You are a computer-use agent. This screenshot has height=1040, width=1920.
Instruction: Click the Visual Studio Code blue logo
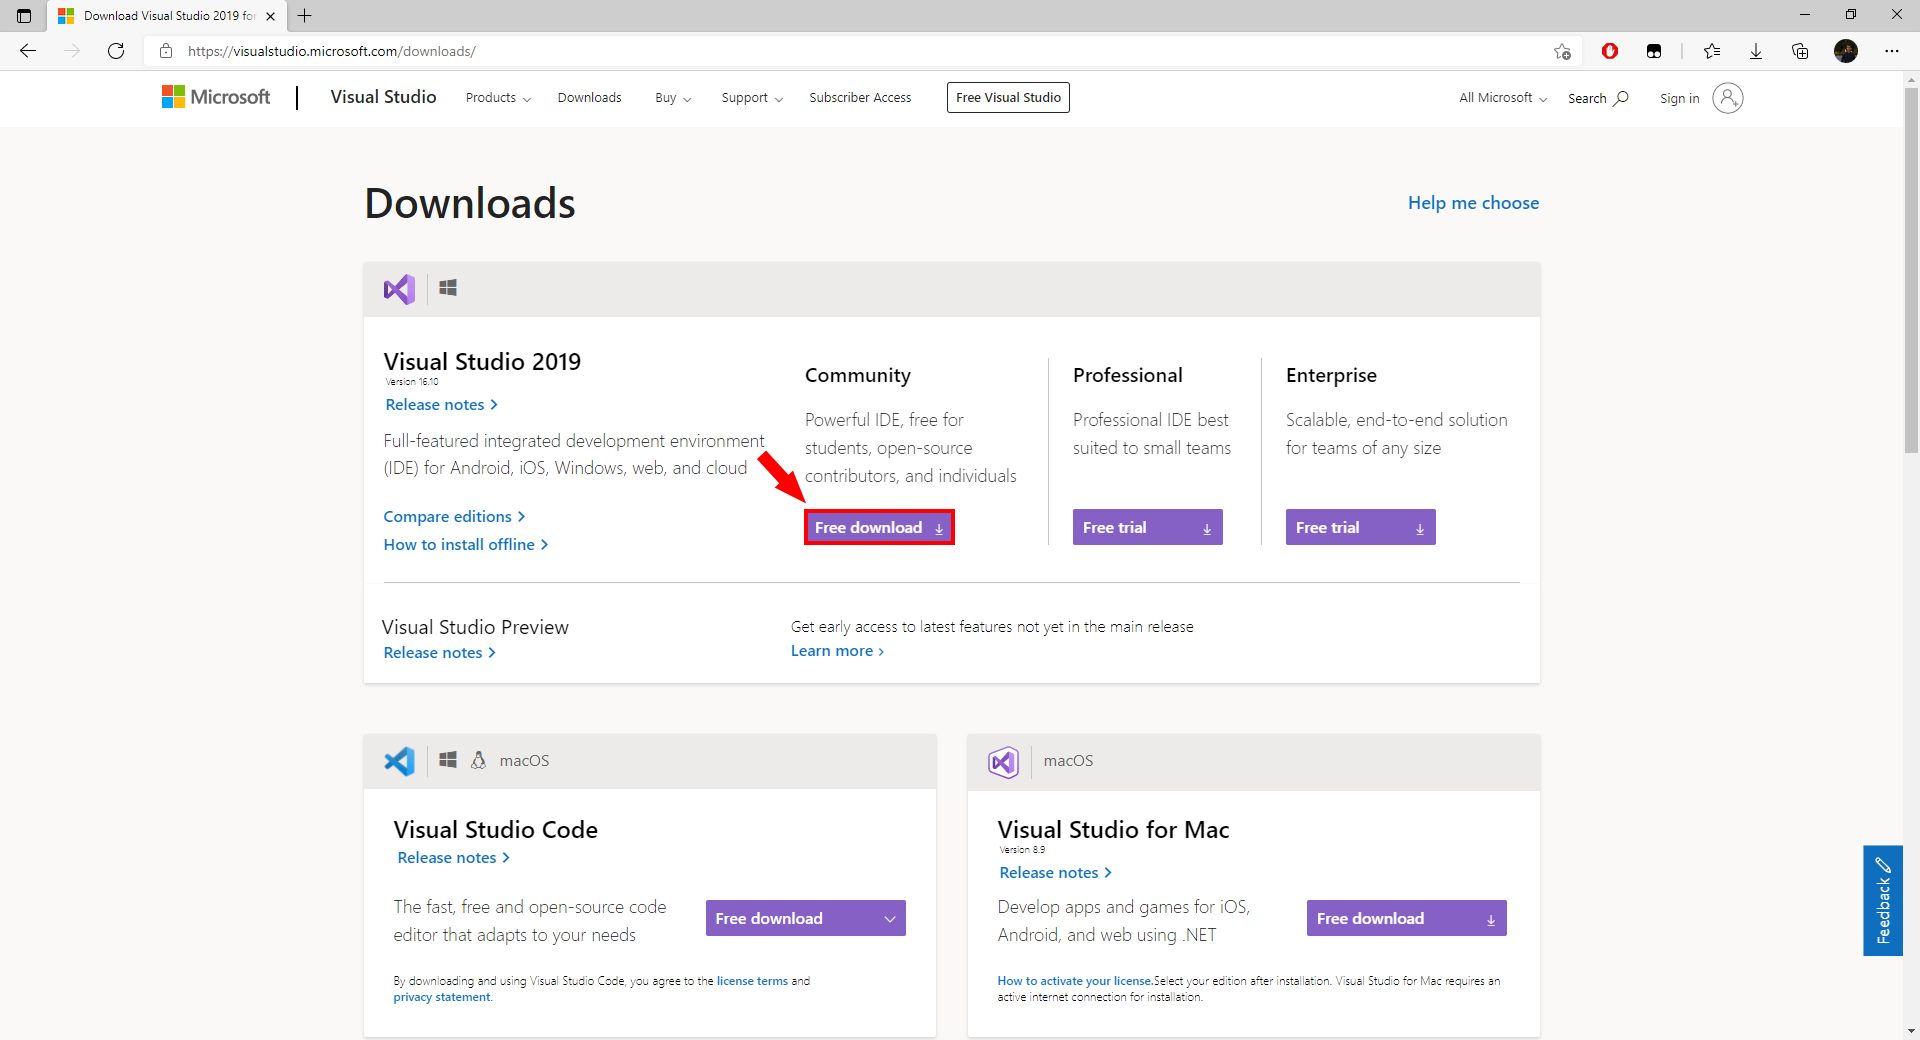pyautogui.click(x=399, y=762)
